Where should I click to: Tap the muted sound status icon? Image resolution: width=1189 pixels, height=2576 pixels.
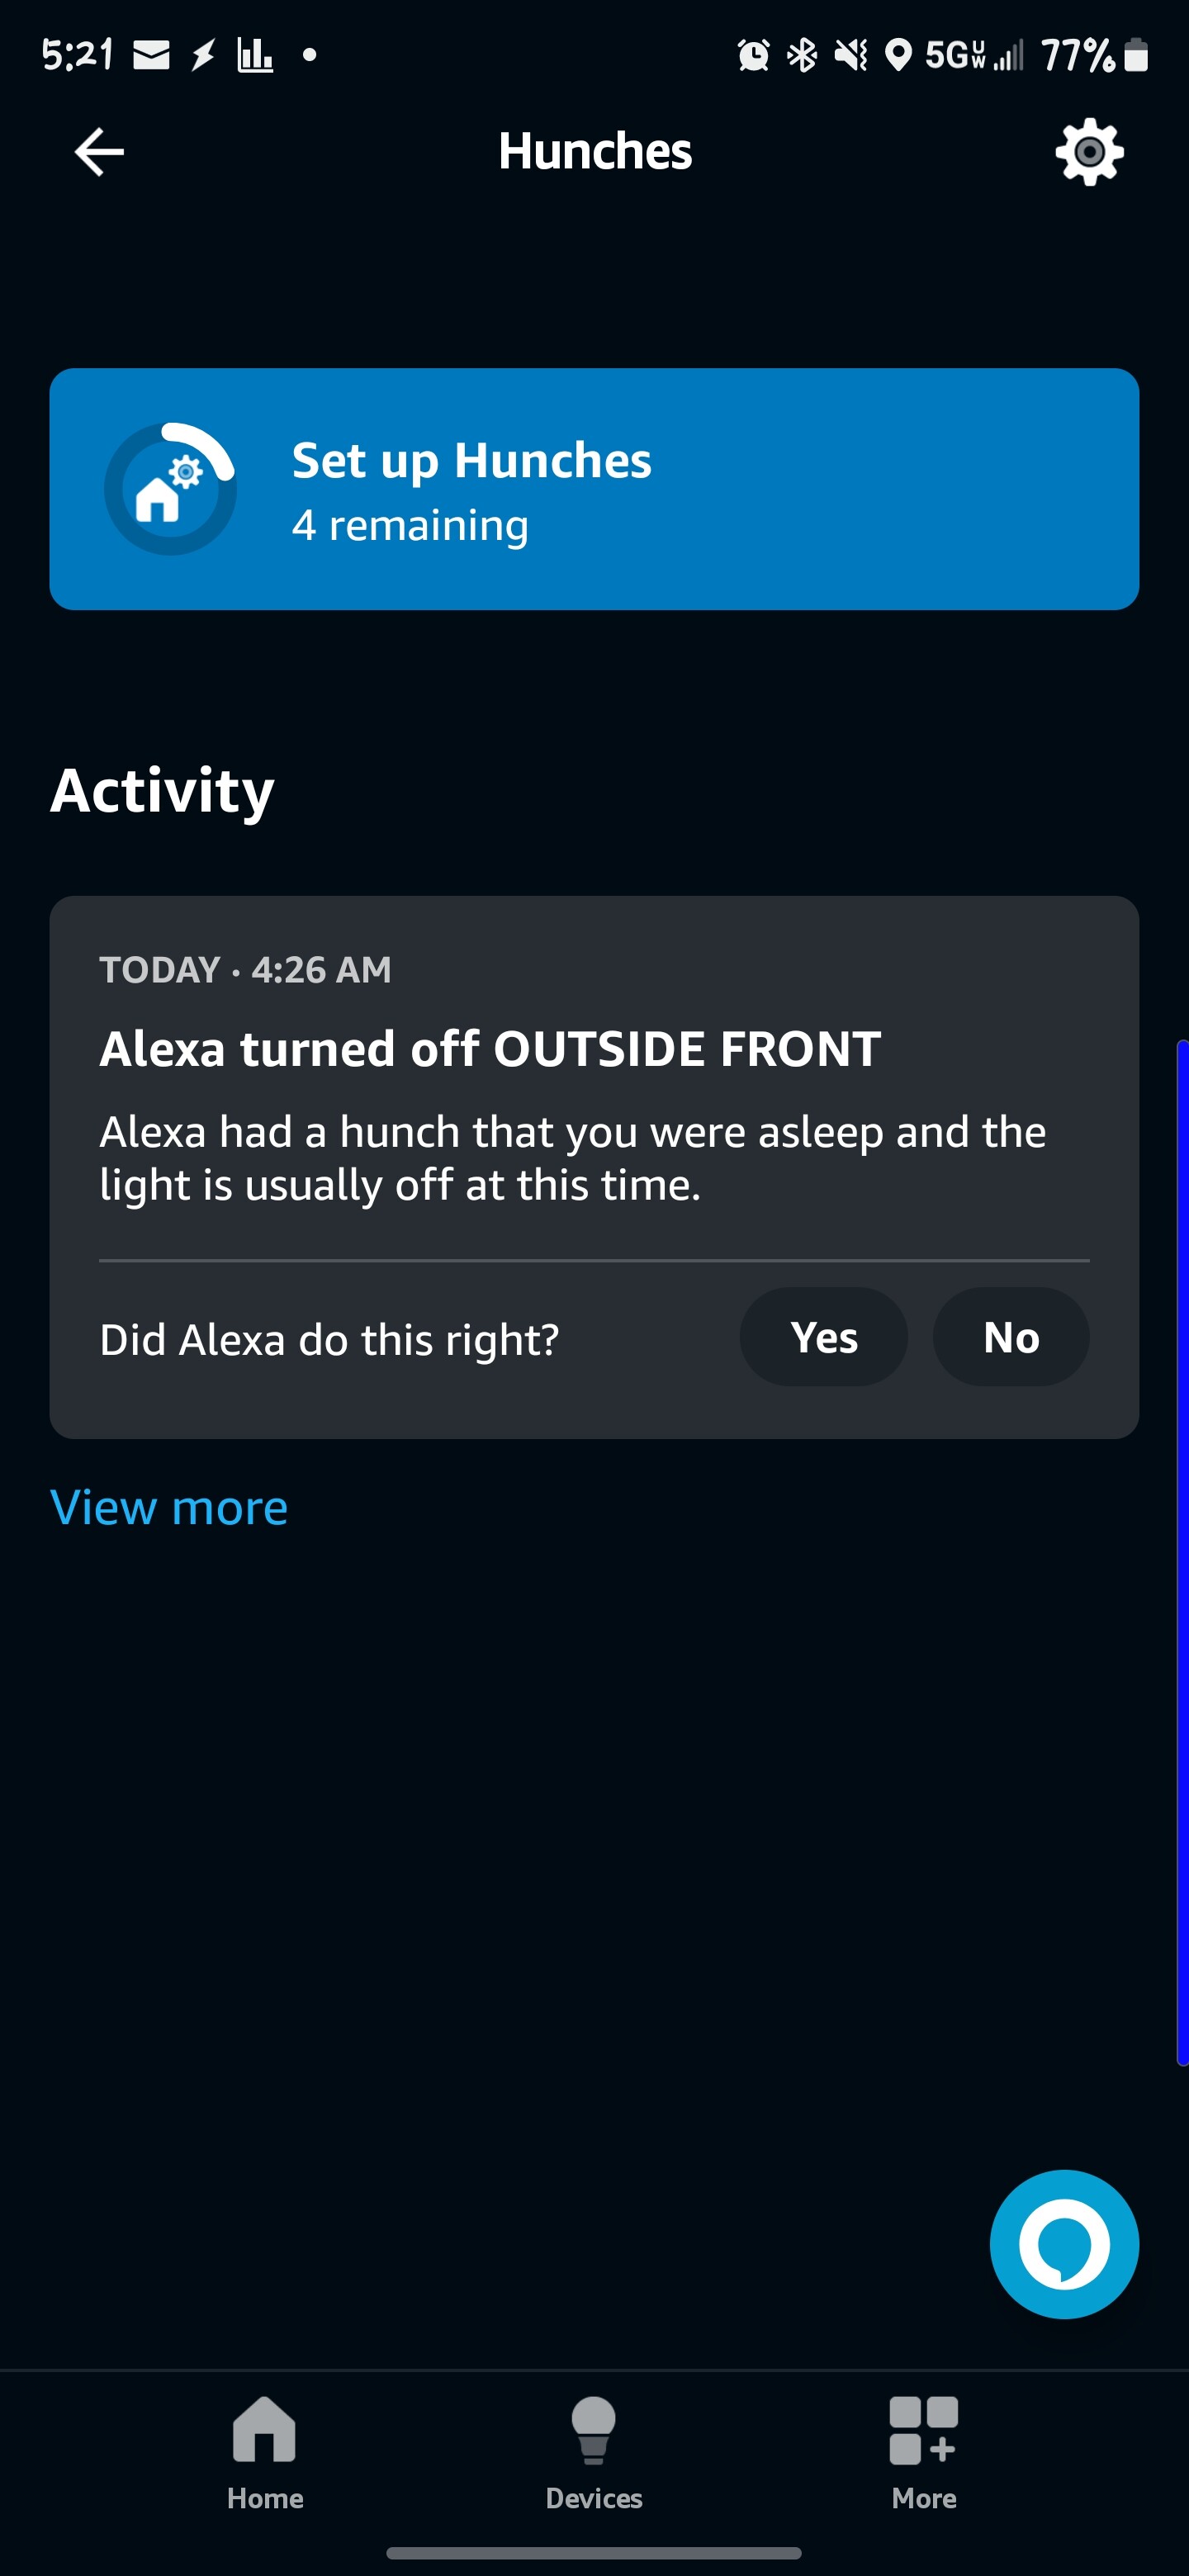(x=851, y=55)
